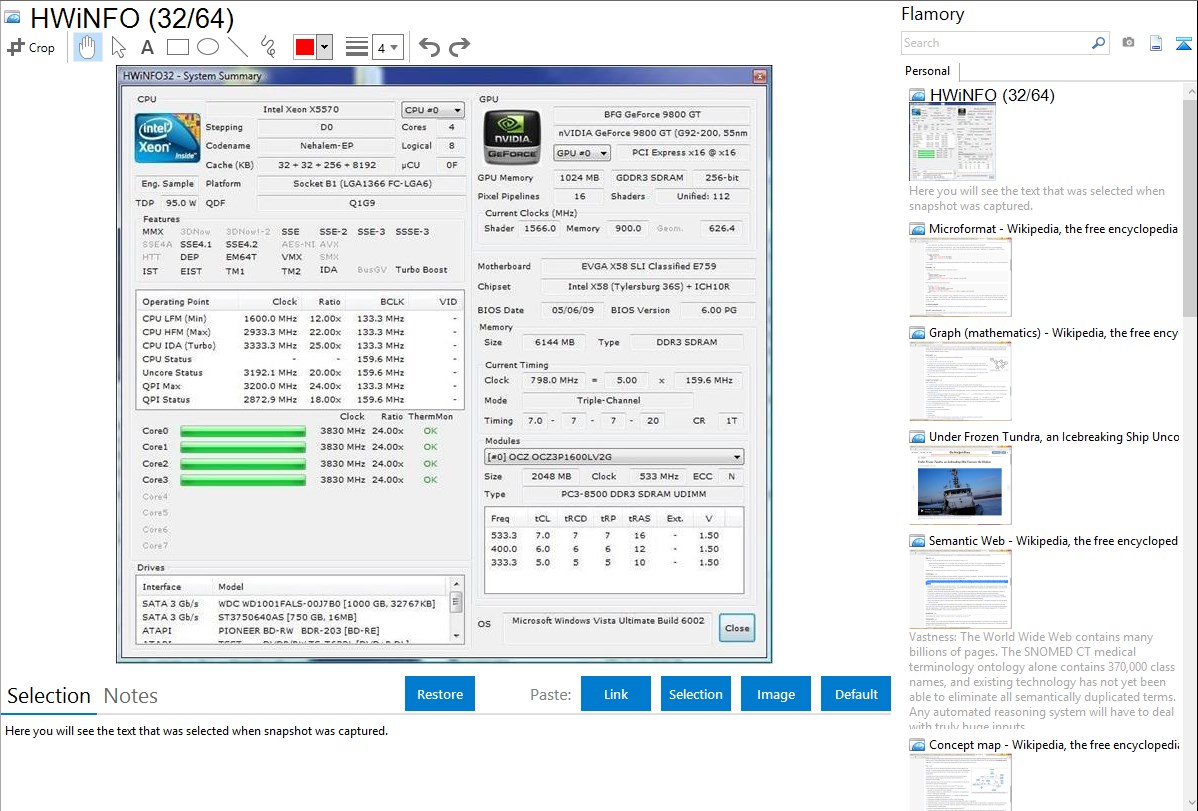This screenshot has height=811, width=1198.
Task: Pick the rectangle shape tool
Action: click(x=177, y=47)
